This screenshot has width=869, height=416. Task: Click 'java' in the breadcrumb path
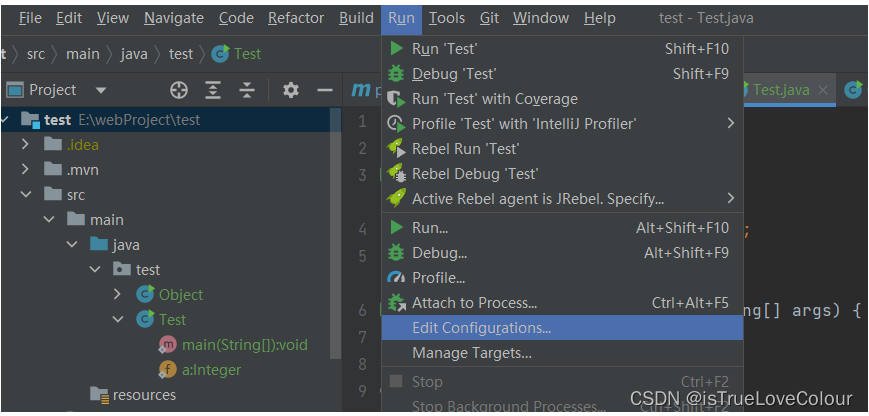pos(134,54)
